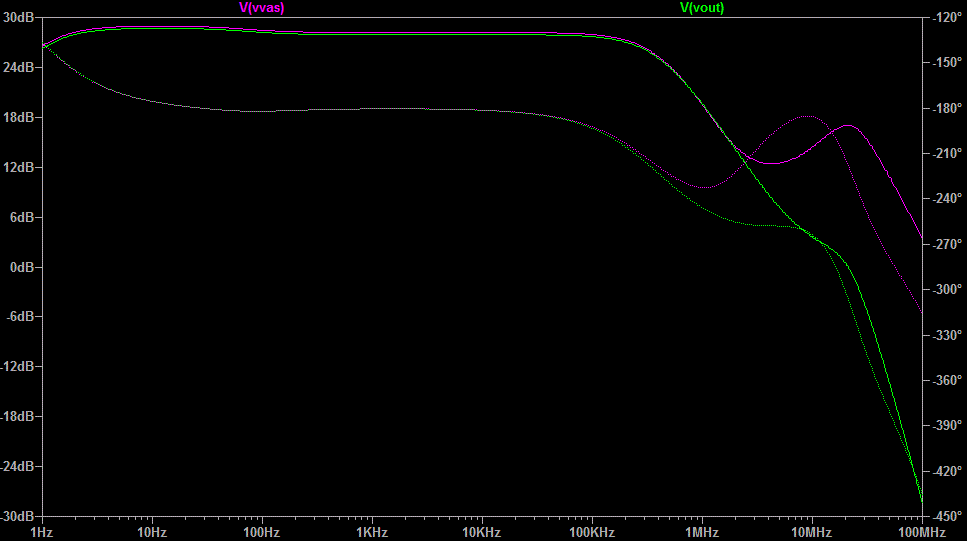This screenshot has height=541, width=967.
Task: Click the 1MHz frequency axis label
Action: tap(702, 532)
